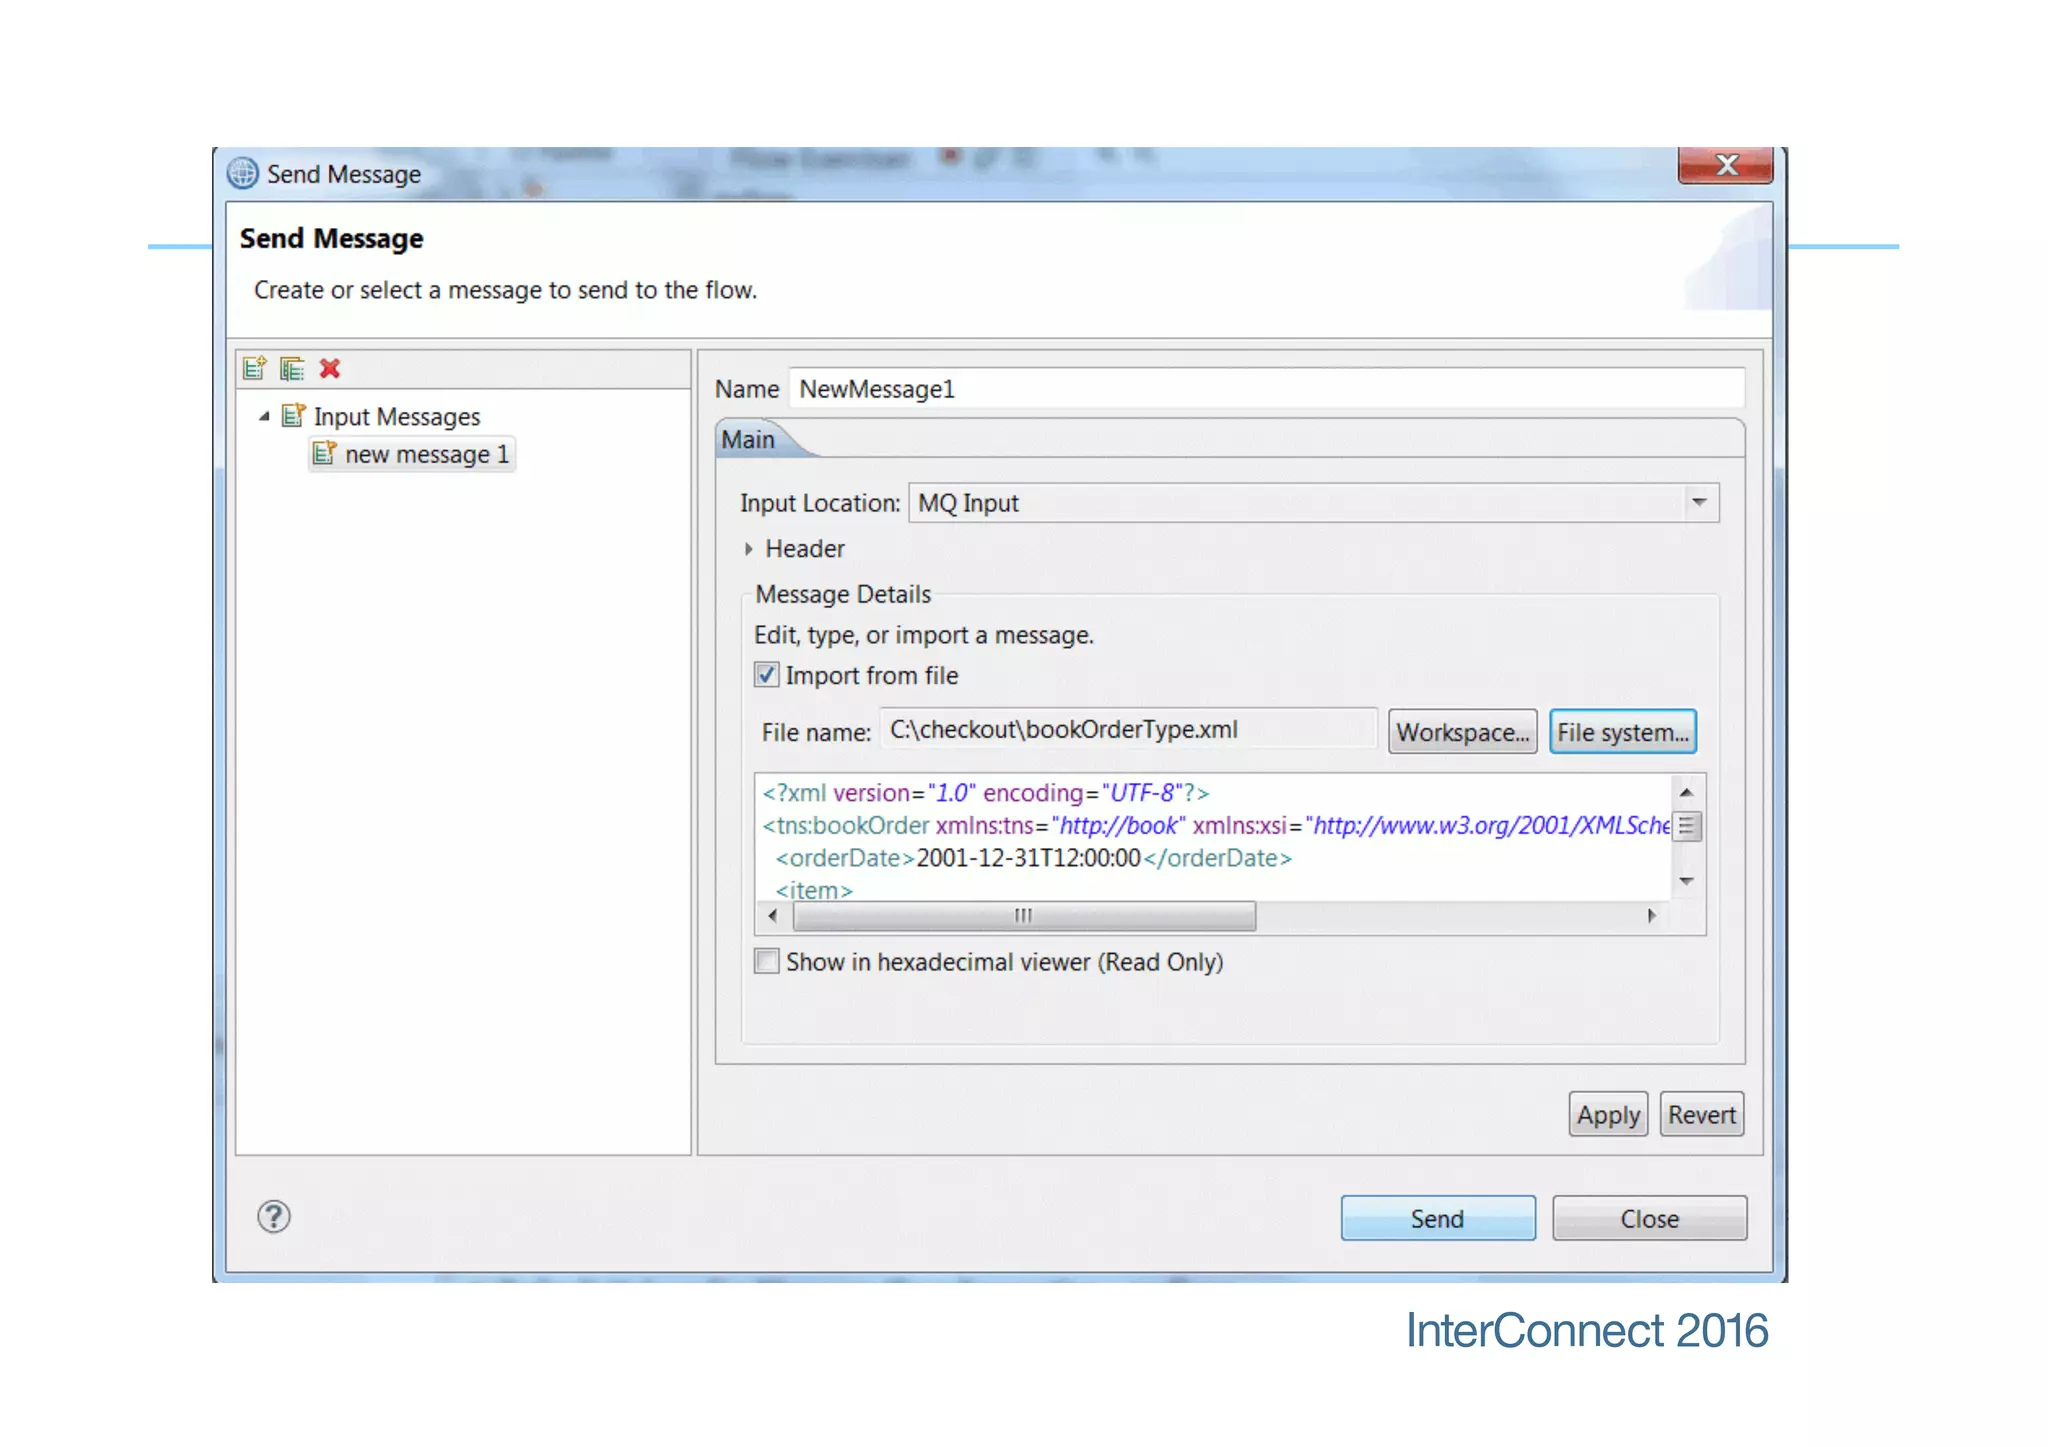This screenshot has height=1447, width=2048.
Task: Open help with the question mark icon
Action: [x=274, y=1216]
